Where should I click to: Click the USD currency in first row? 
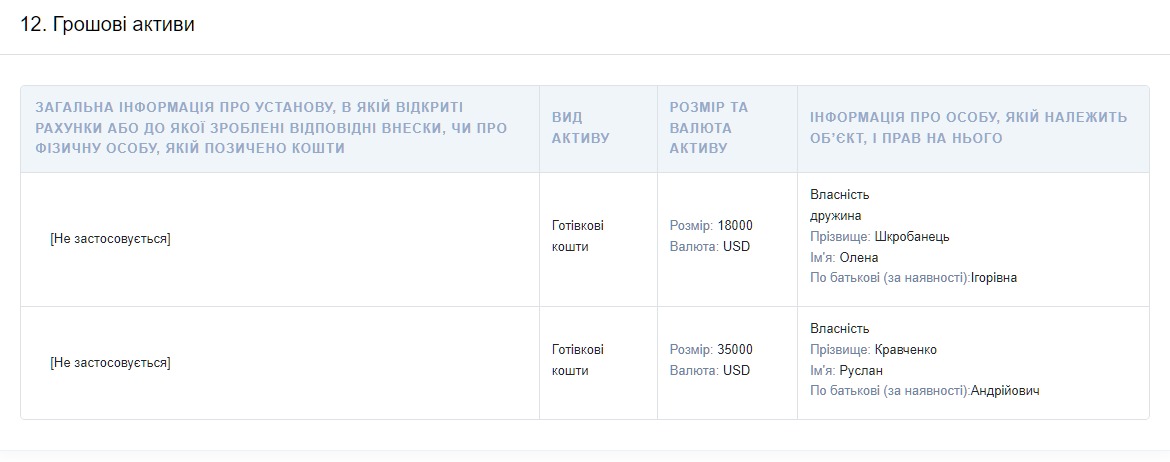736,247
